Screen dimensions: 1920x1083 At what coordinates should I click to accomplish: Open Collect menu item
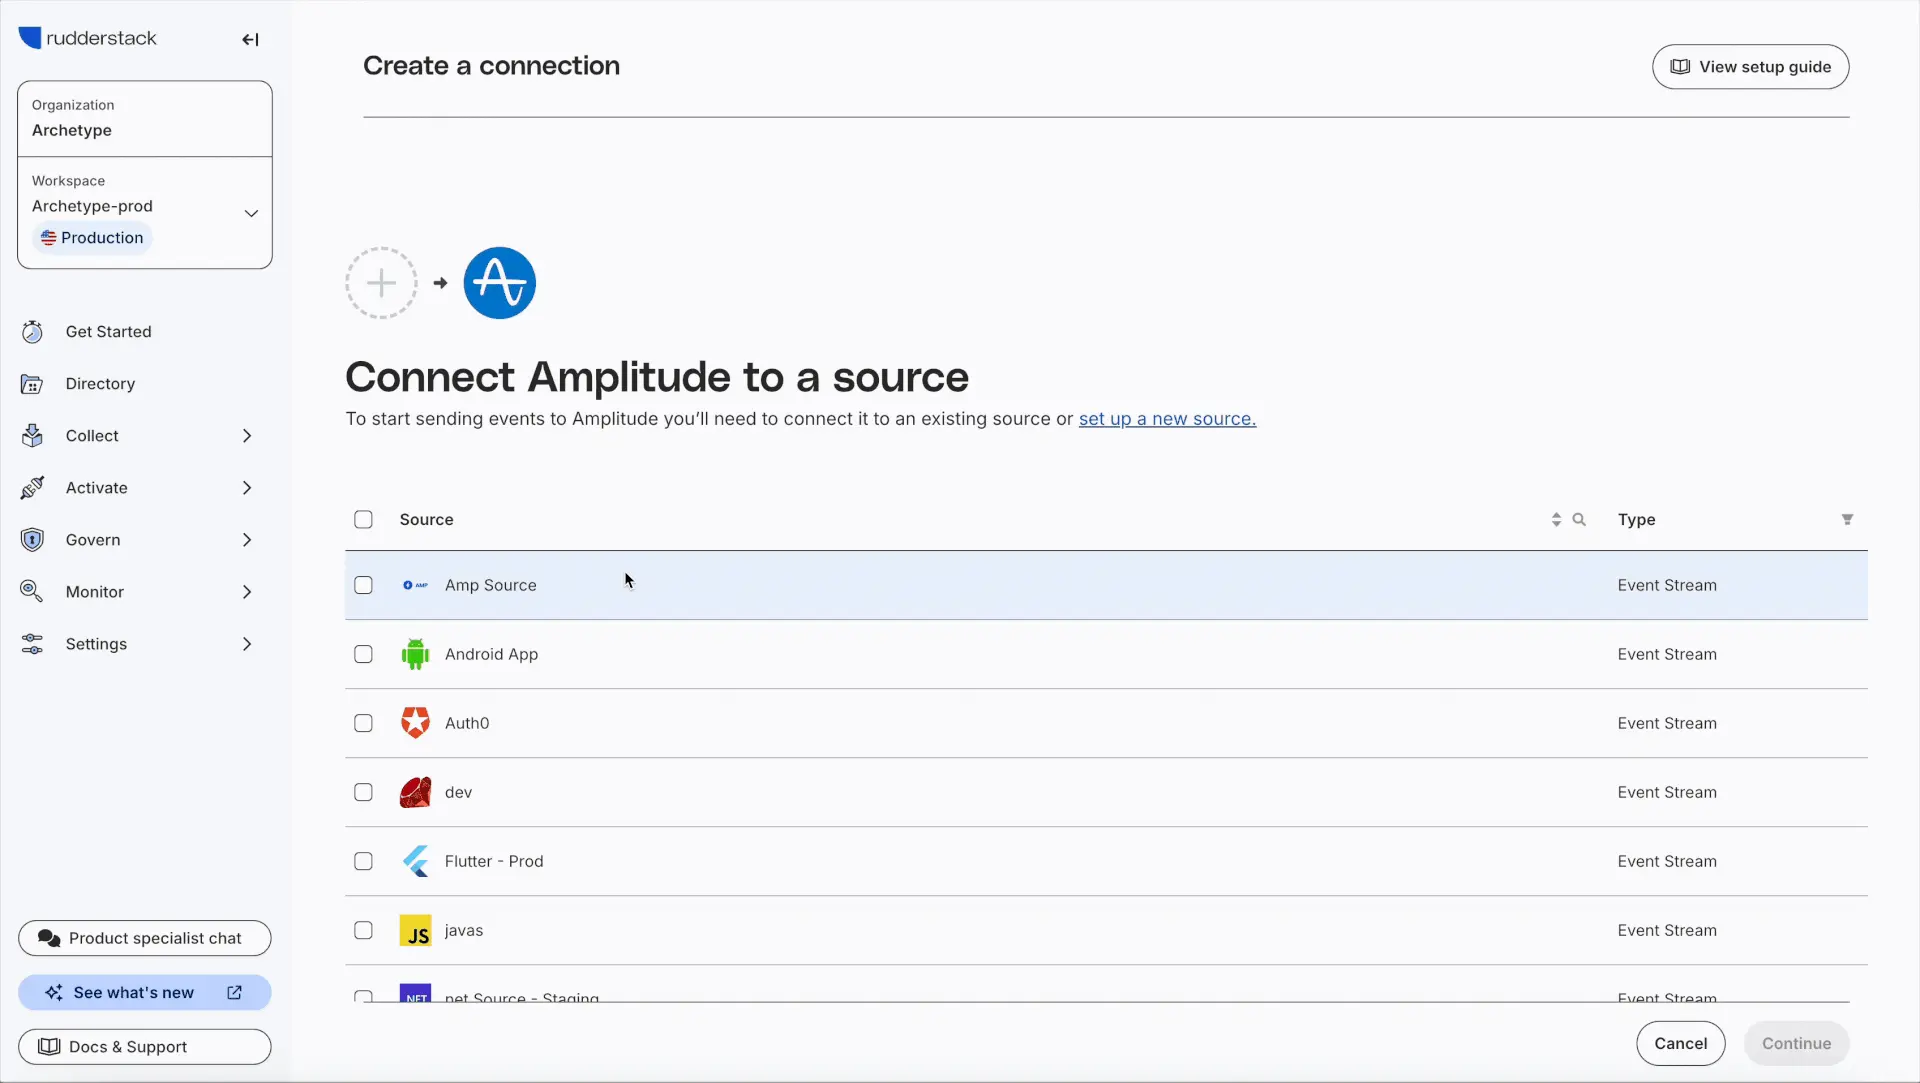(x=92, y=436)
